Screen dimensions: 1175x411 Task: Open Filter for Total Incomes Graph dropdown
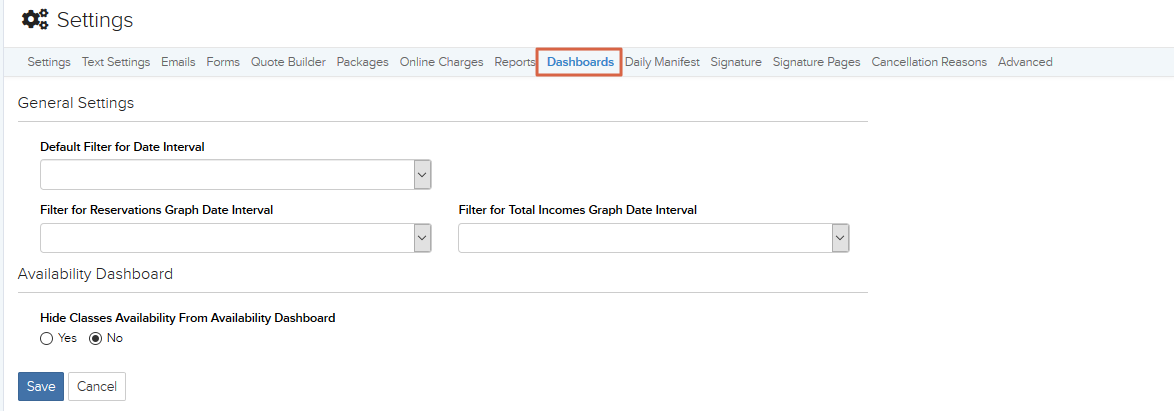654,238
